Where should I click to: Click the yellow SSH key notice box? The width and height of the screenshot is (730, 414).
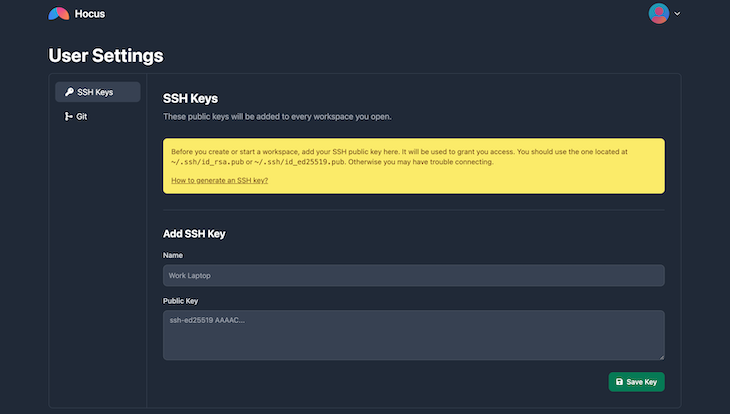[413, 166]
